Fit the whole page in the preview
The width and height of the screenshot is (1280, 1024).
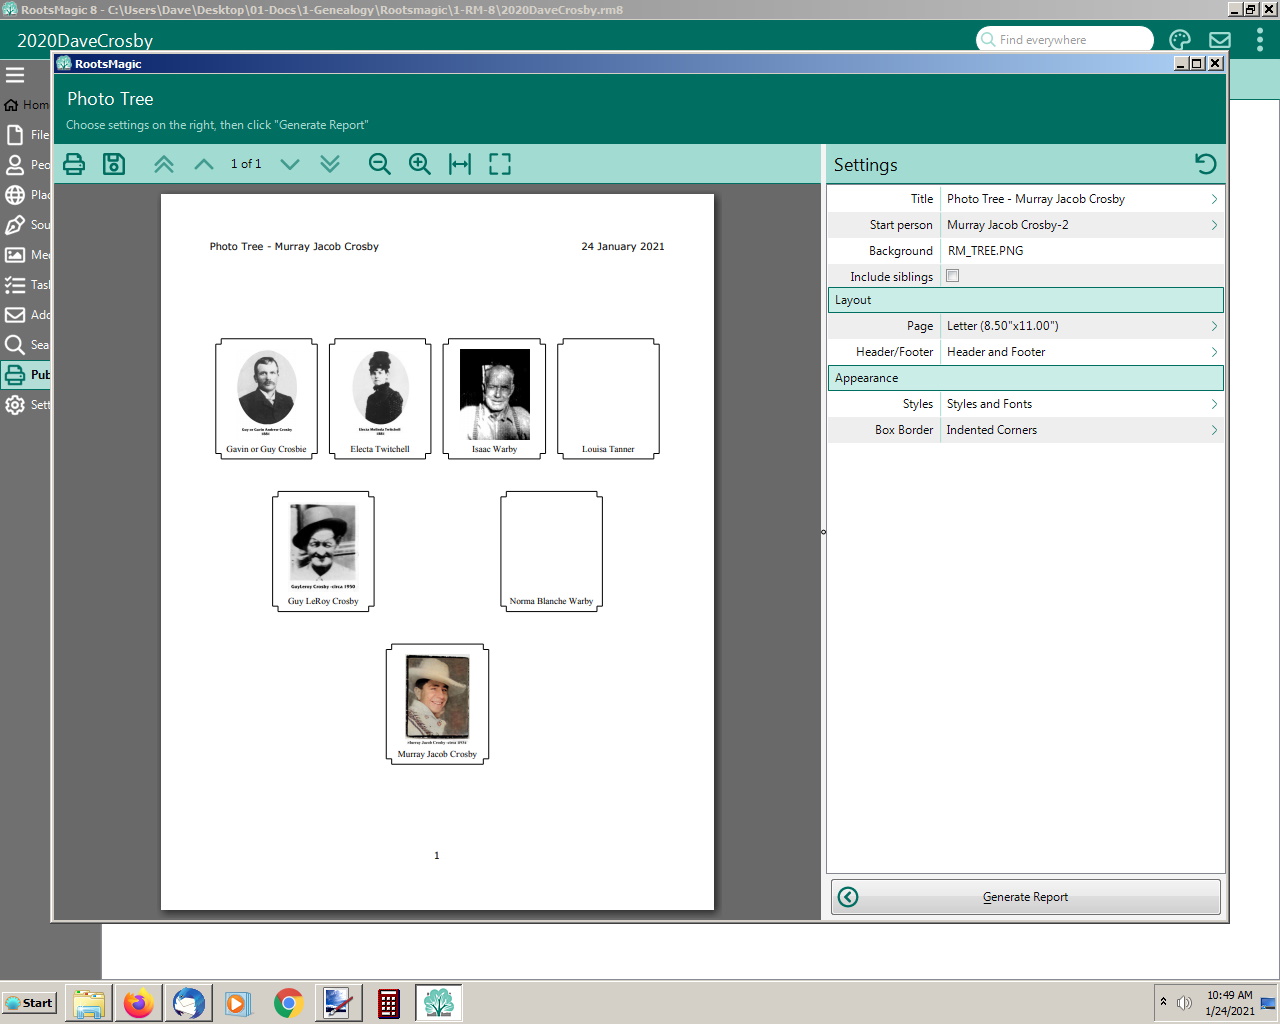click(500, 164)
